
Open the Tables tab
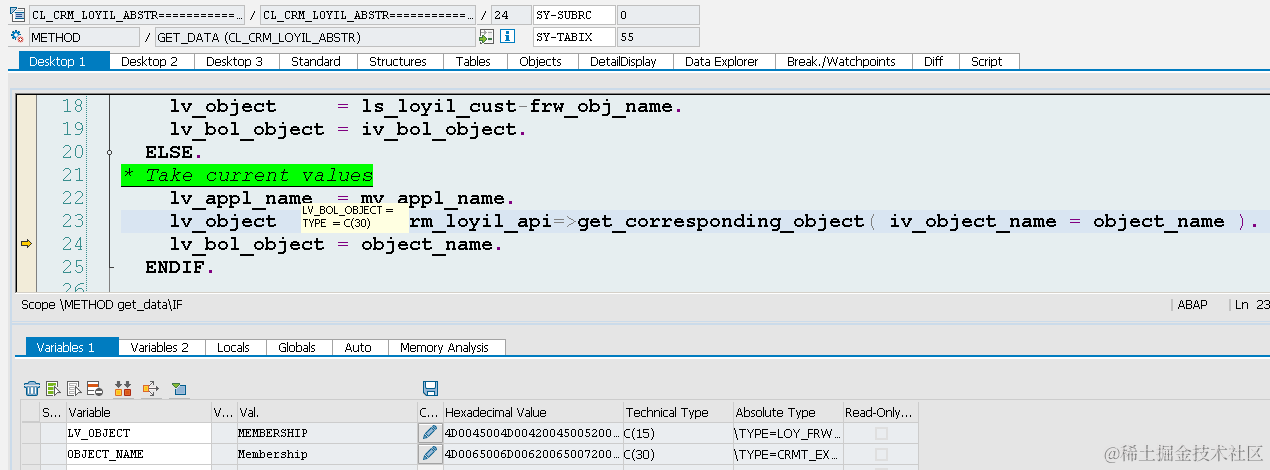[473, 61]
